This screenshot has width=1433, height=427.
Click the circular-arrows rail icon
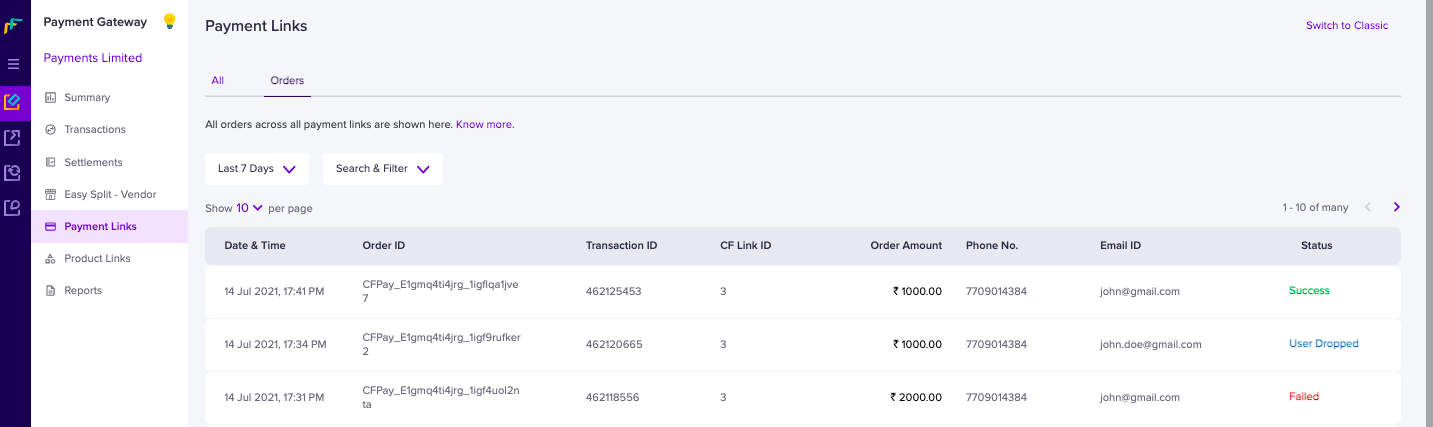click(x=13, y=173)
